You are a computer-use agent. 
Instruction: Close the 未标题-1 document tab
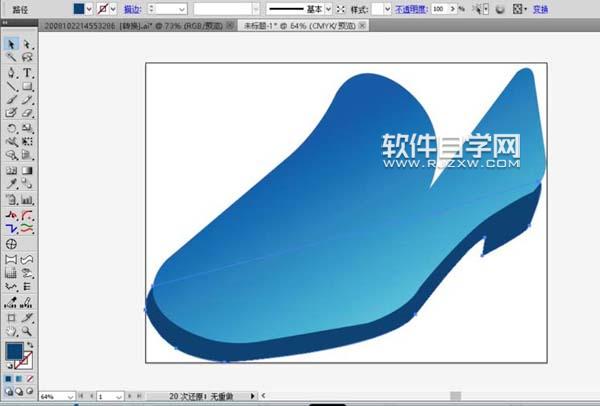point(362,26)
